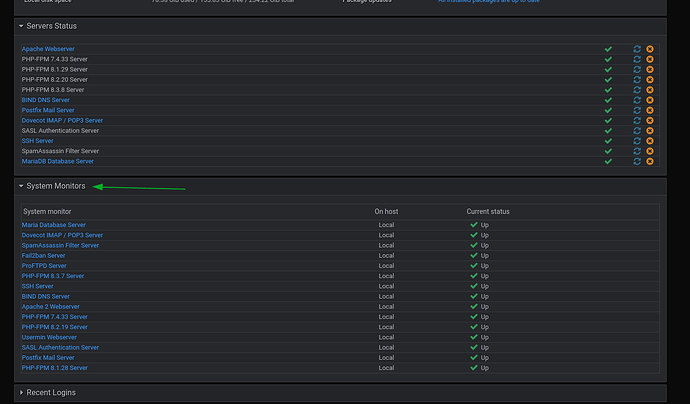The image size is (690, 404).
Task: Open BIND DNS Server link in Servers Status
Action: (x=46, y=100)
